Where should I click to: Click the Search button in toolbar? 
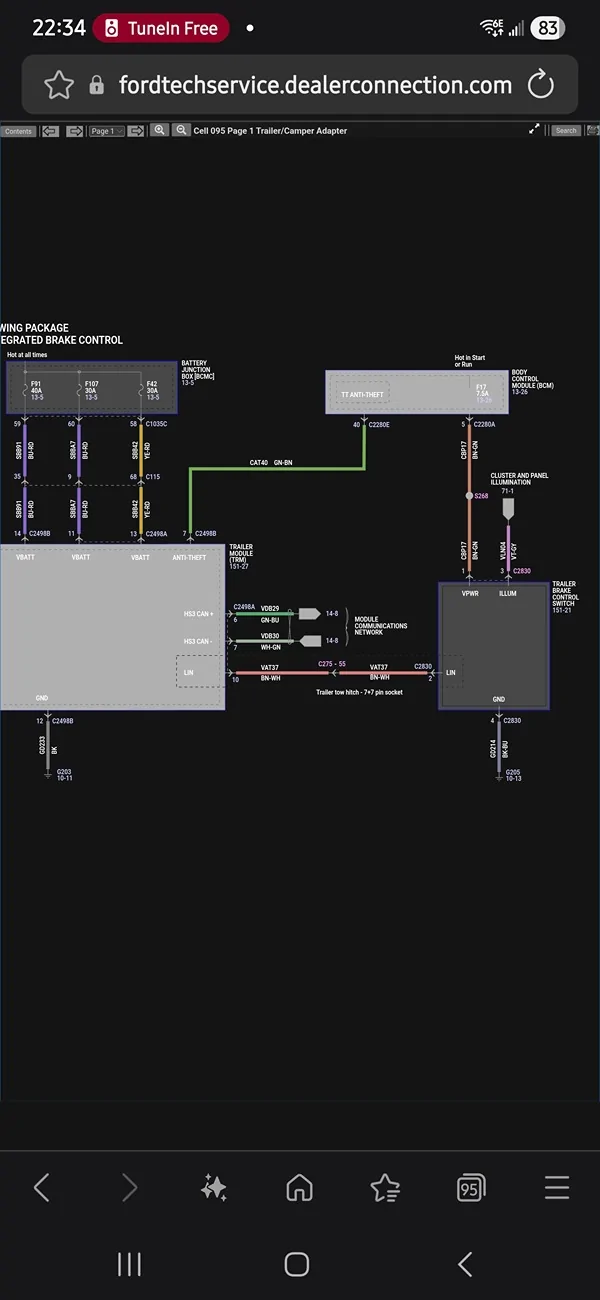pyautogui.click(x=566, y=131)
